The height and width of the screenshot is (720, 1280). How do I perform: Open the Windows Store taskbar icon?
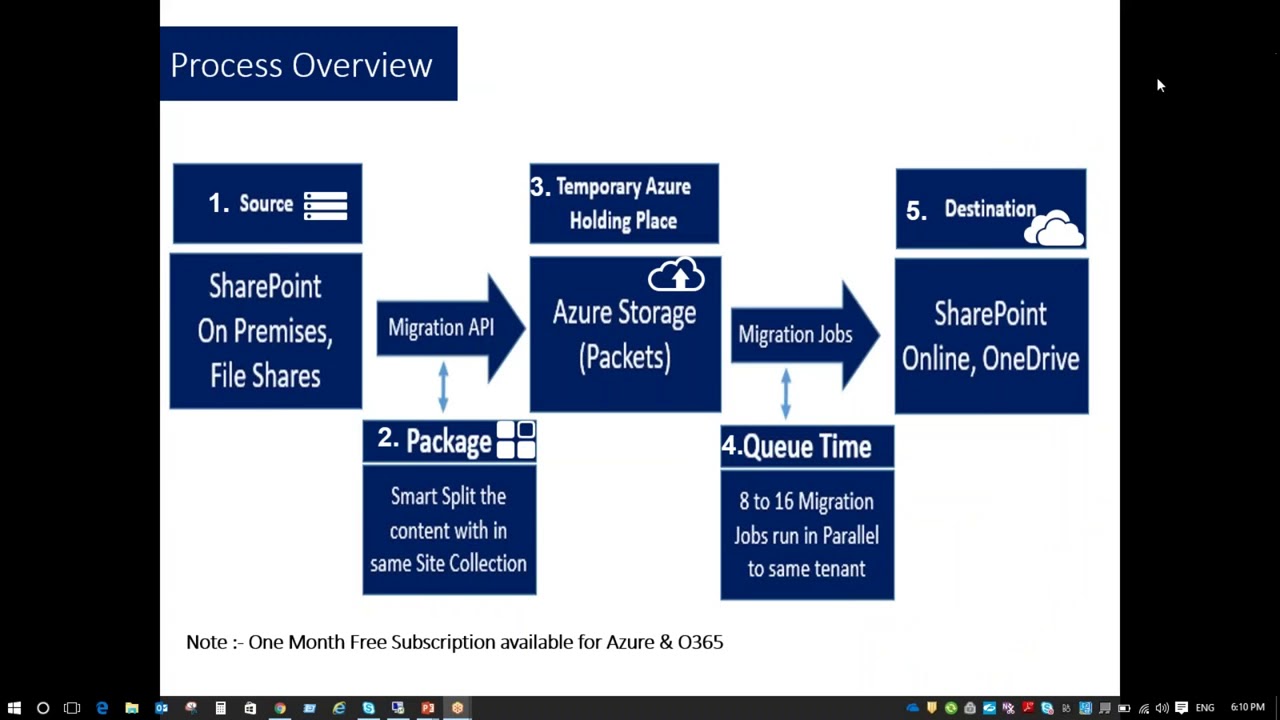click(x=250, y=708)
